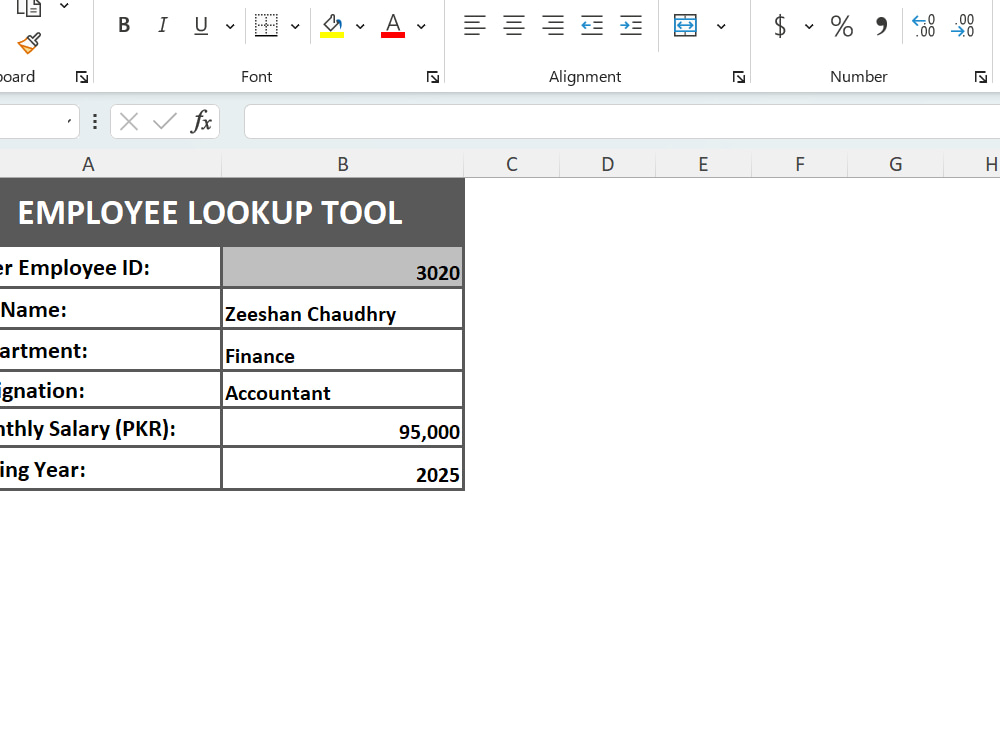Apply Accounting Number Format dollar icon

point(779,26)
